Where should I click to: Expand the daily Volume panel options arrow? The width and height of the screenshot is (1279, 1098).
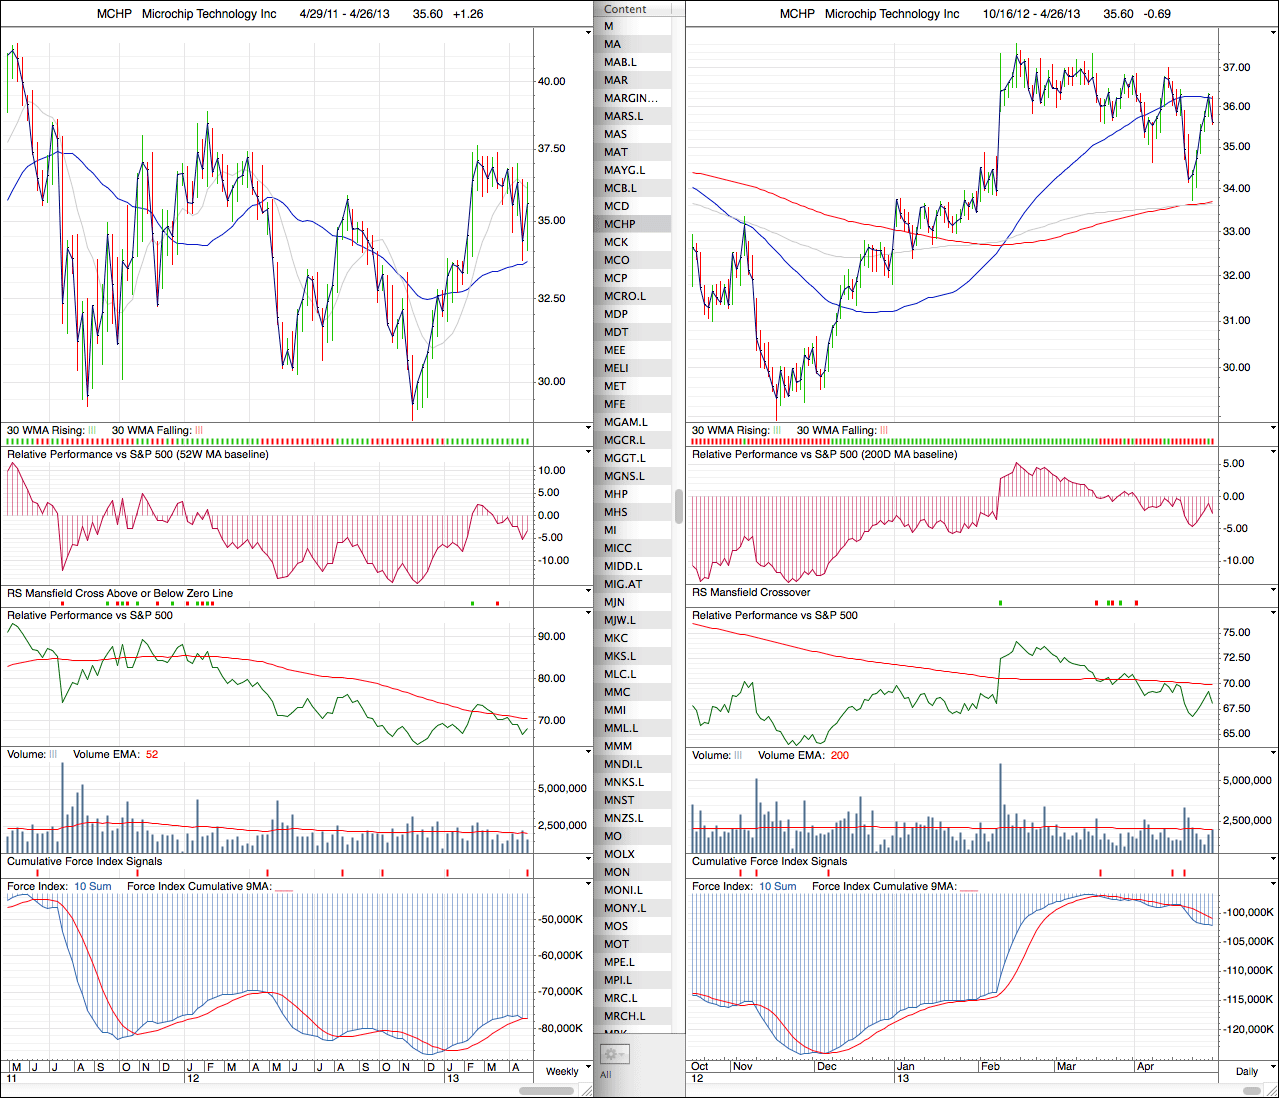[1273, 753]
